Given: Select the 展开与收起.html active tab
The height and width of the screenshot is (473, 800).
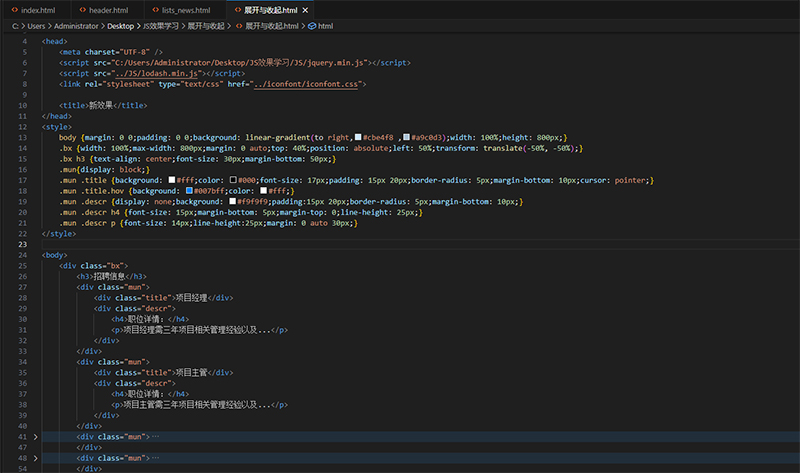Looking at the screenshot, I should [270, 10].
